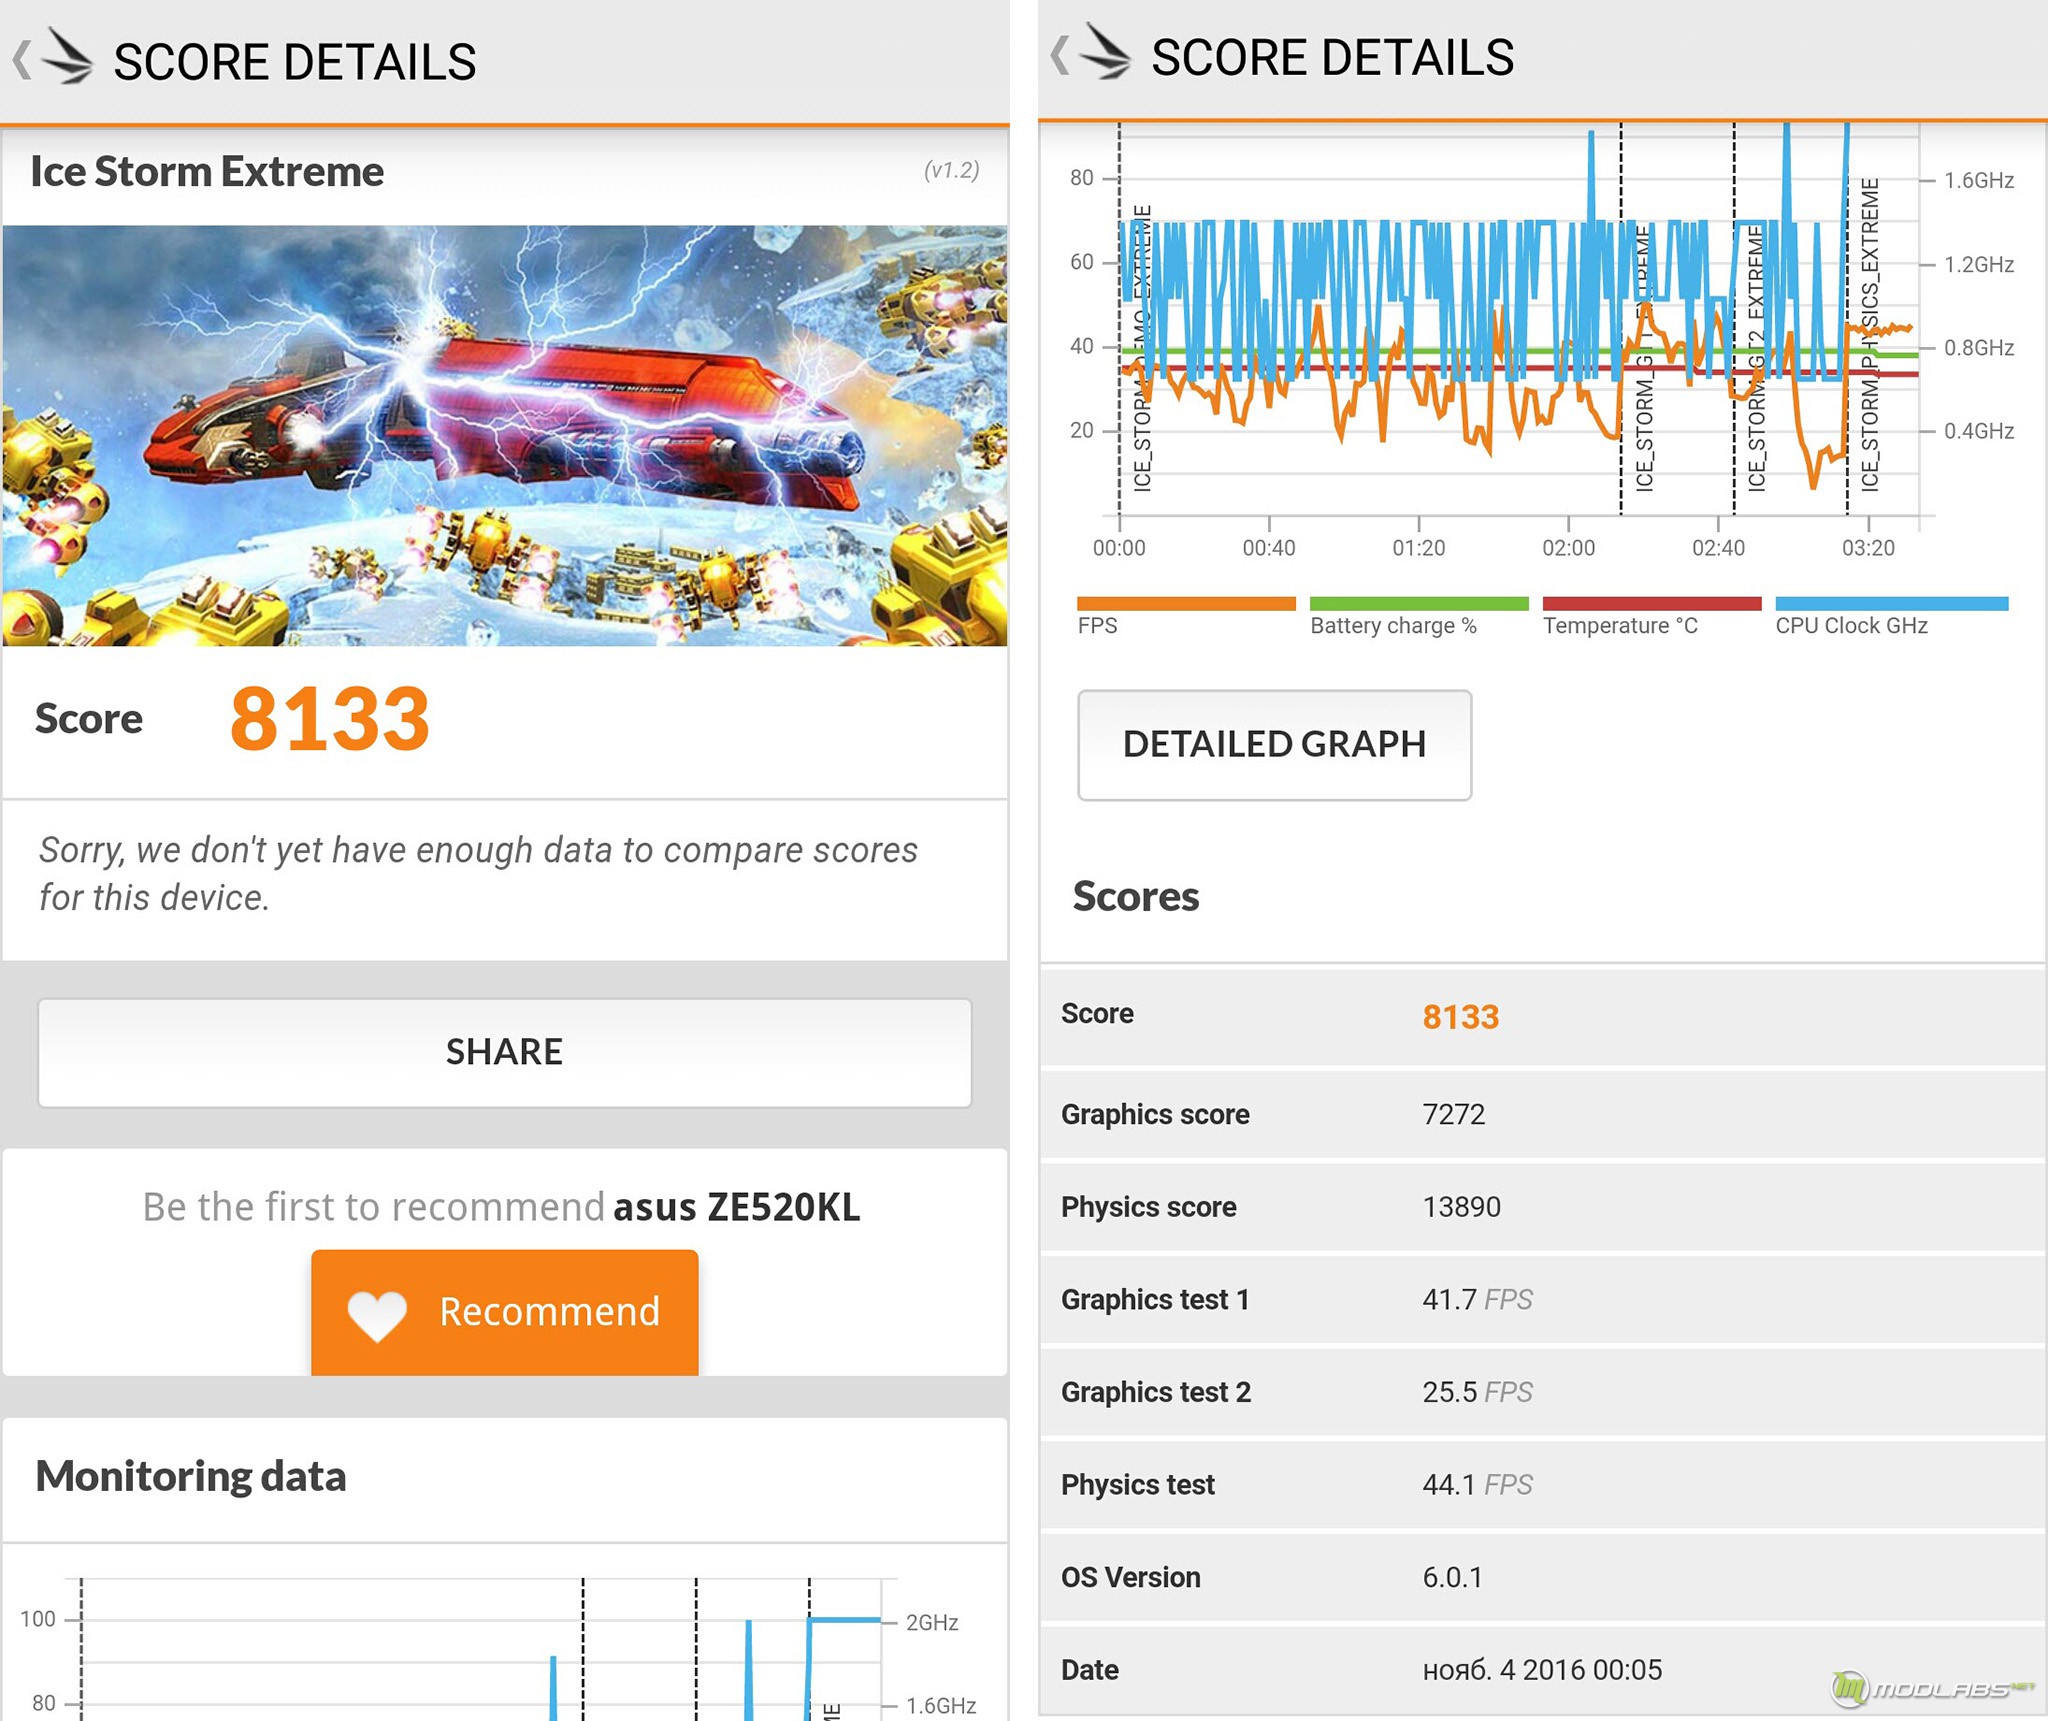This screenshot has height=1721, width=2048.
Task: Tap the 3DMark logo on the left header
Action: pos(68,58)
